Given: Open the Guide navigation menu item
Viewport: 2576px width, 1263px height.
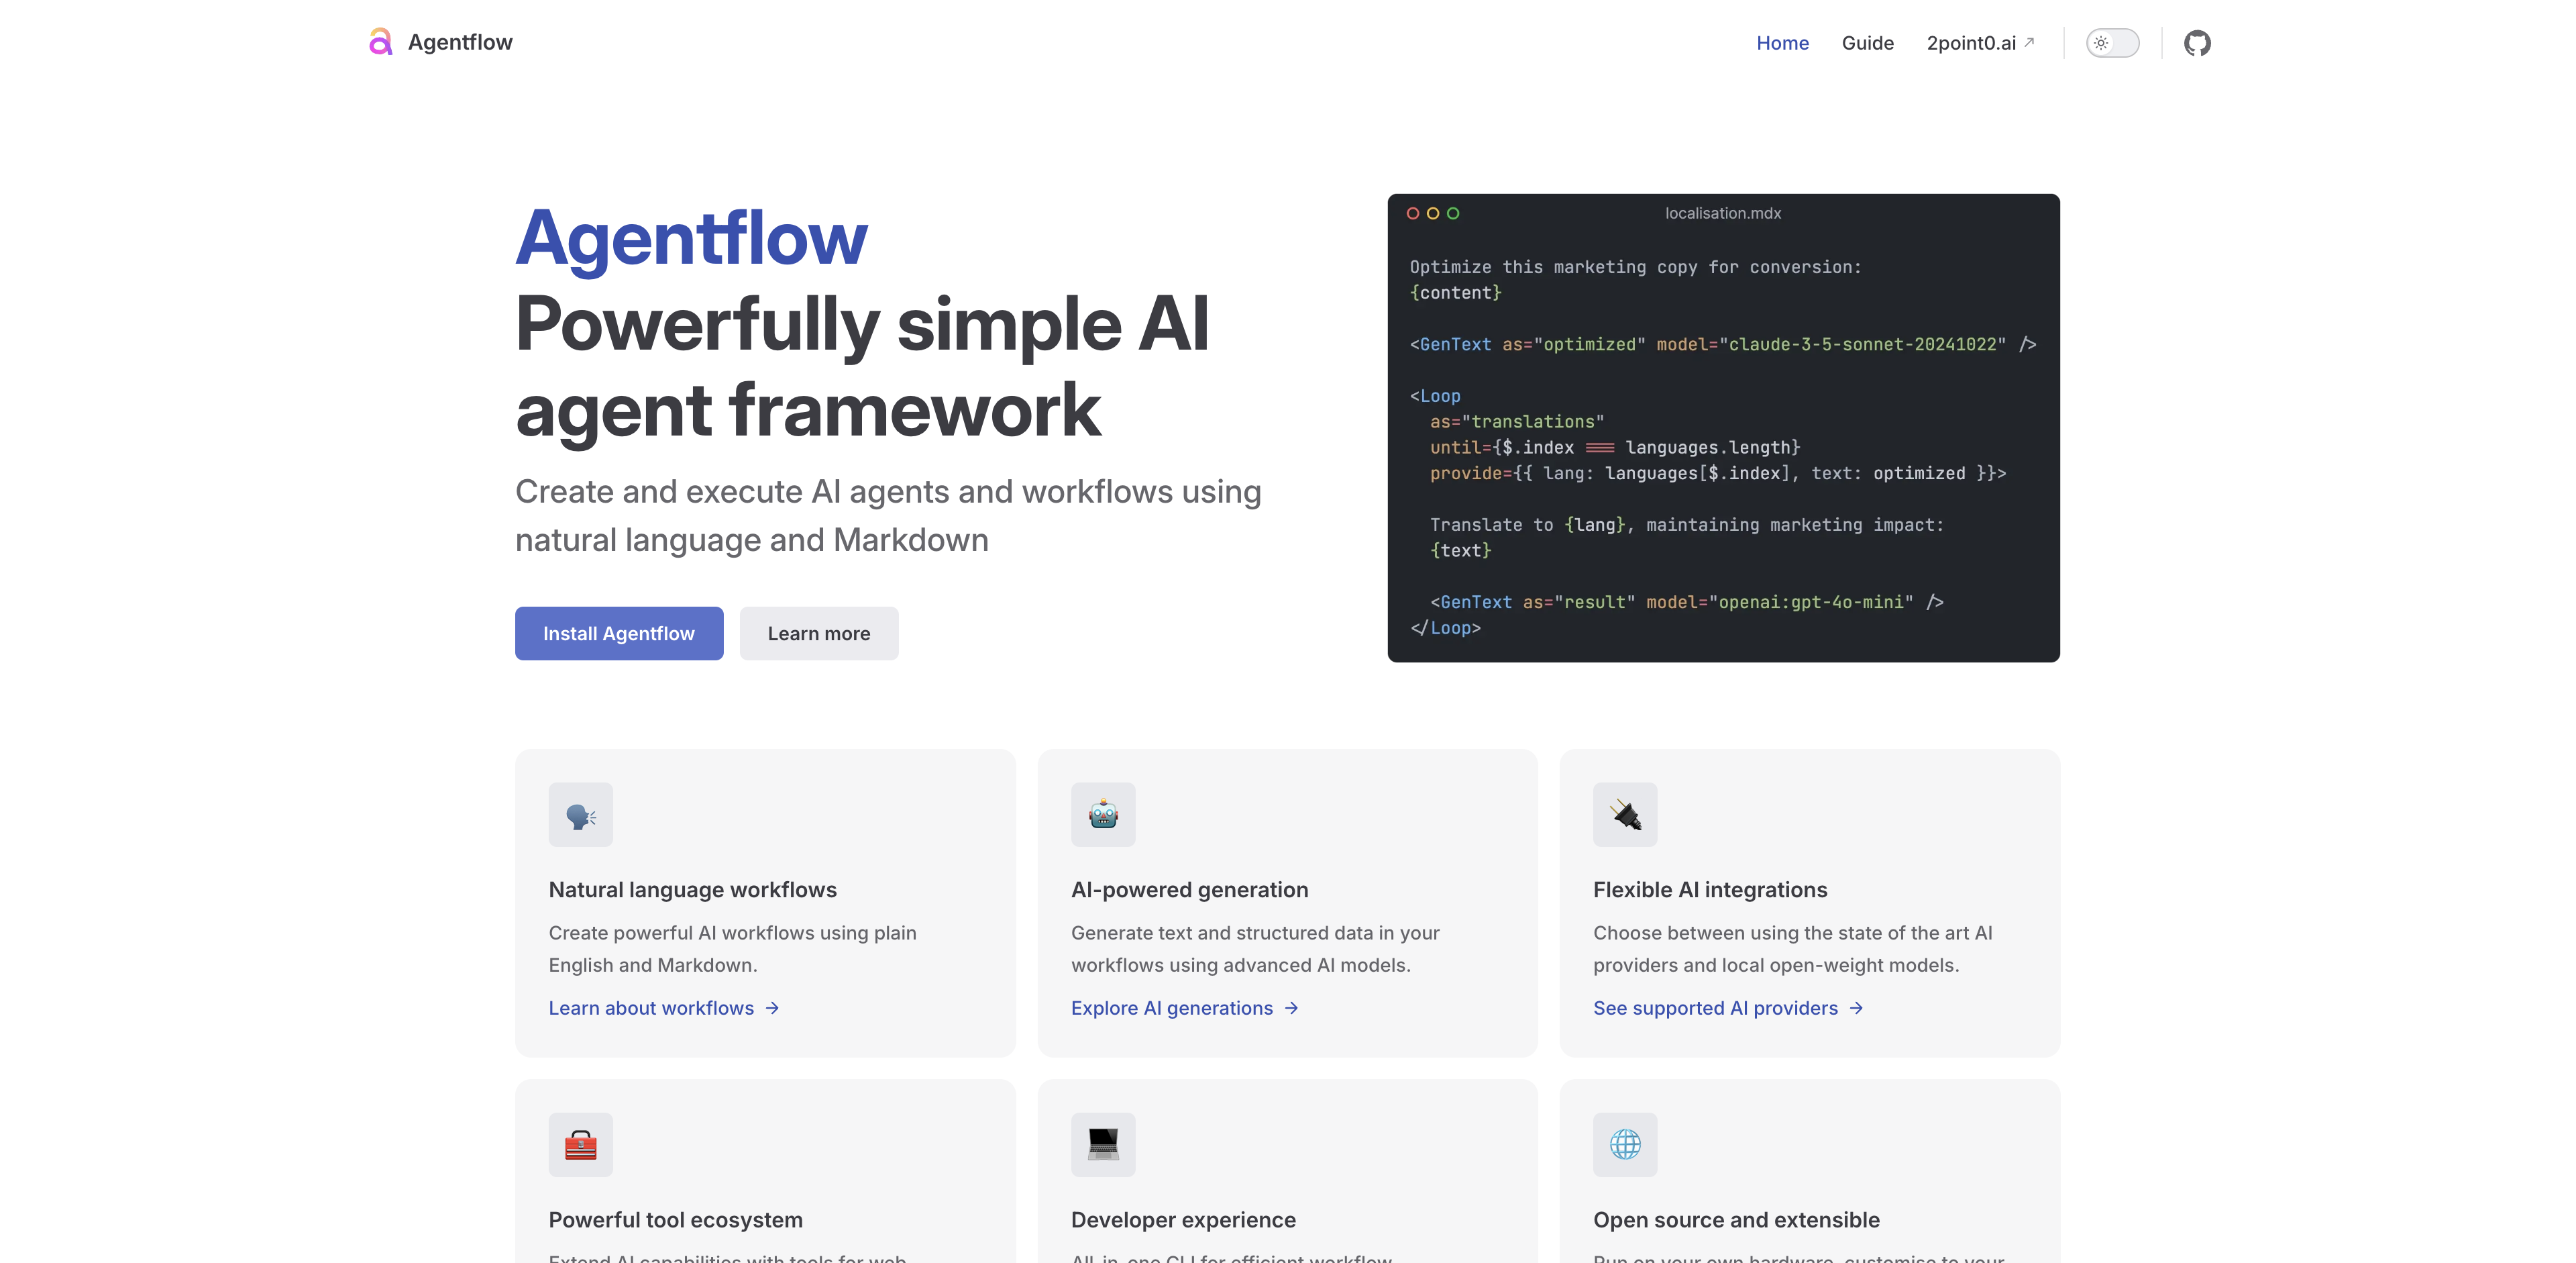Looking at the screenshot, I should (1866, 41).
